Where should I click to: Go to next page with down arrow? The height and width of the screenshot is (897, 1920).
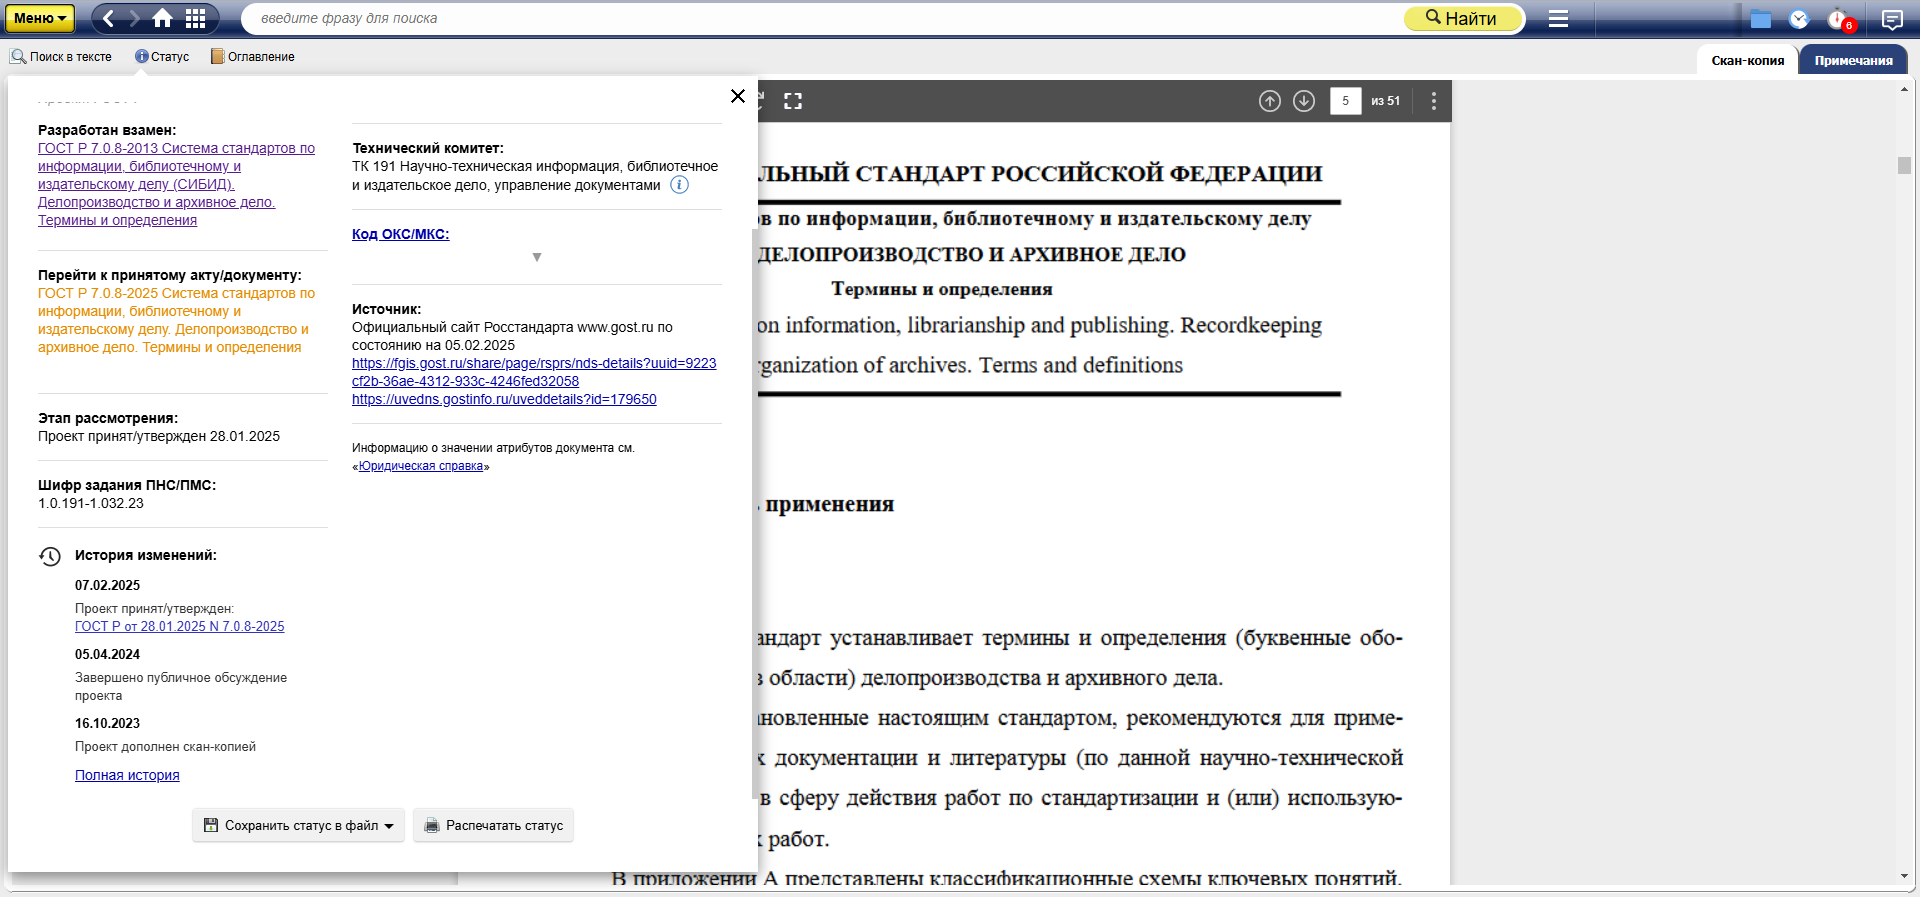[x=1304, y=101]
